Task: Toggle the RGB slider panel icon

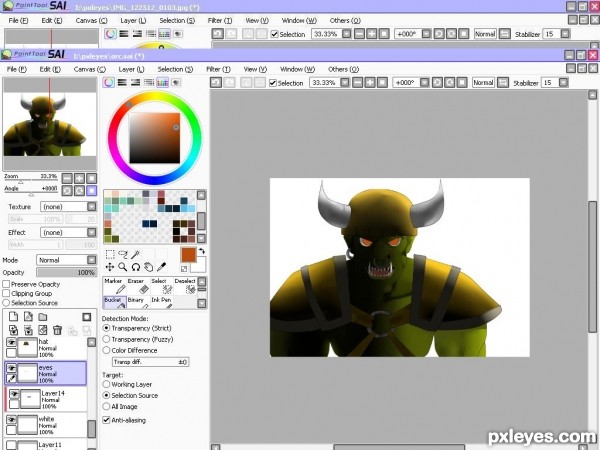Action: 122,82
